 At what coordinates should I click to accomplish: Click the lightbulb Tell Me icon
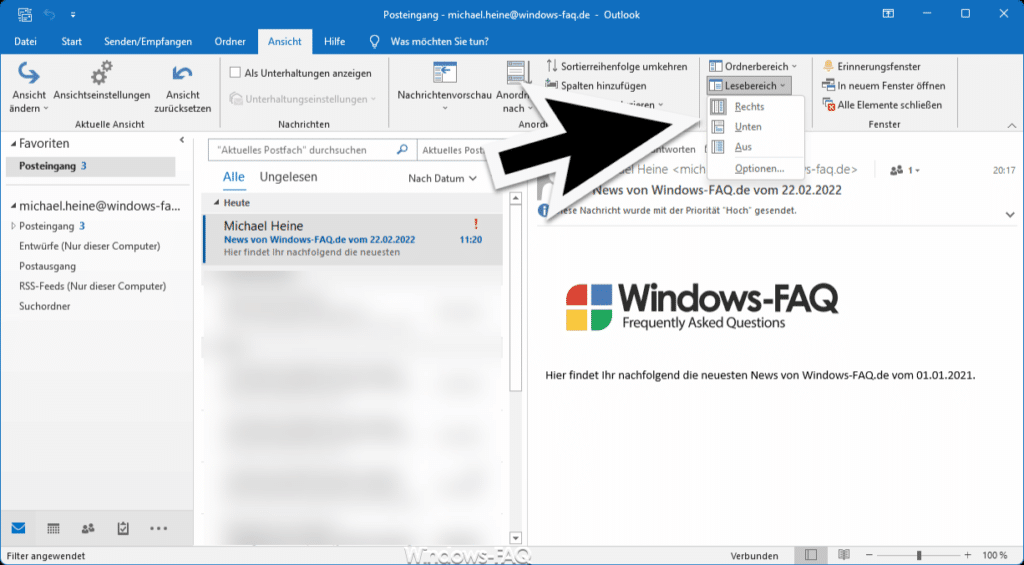click(374, 42)
